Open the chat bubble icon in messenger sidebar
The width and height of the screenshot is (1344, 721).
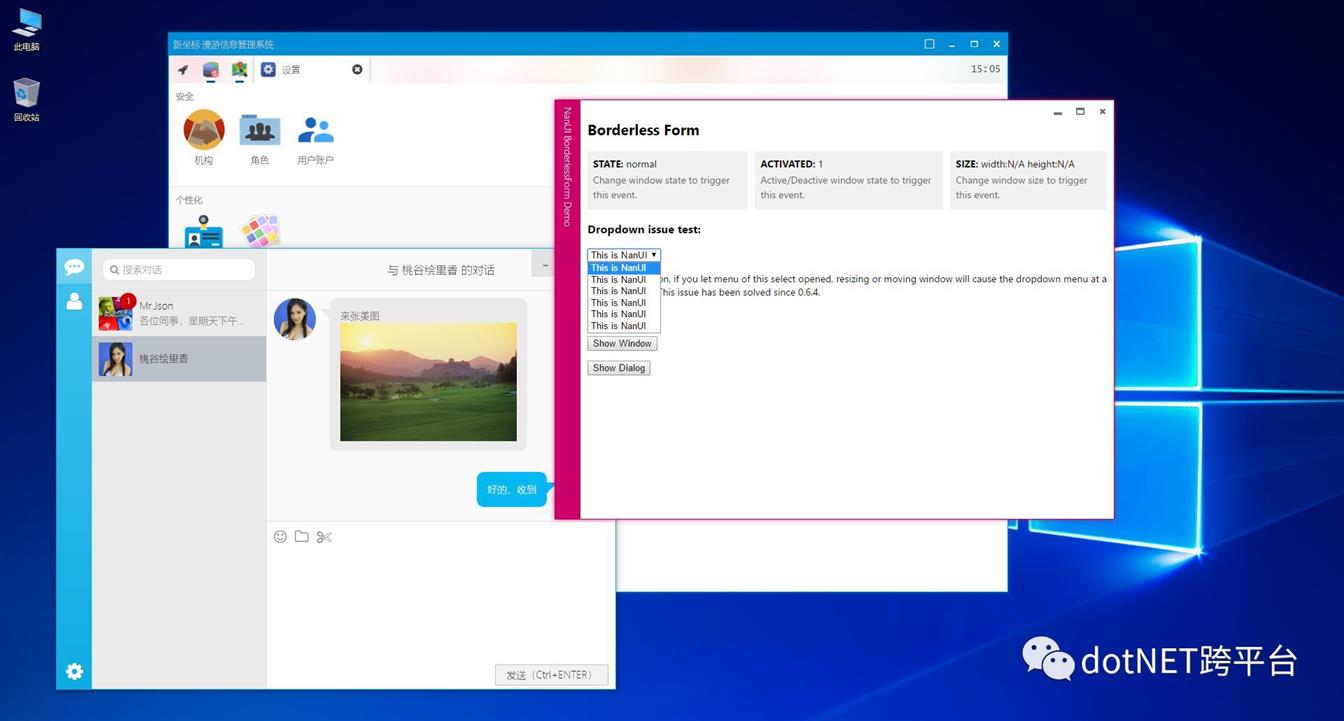(x=74, y=267)
